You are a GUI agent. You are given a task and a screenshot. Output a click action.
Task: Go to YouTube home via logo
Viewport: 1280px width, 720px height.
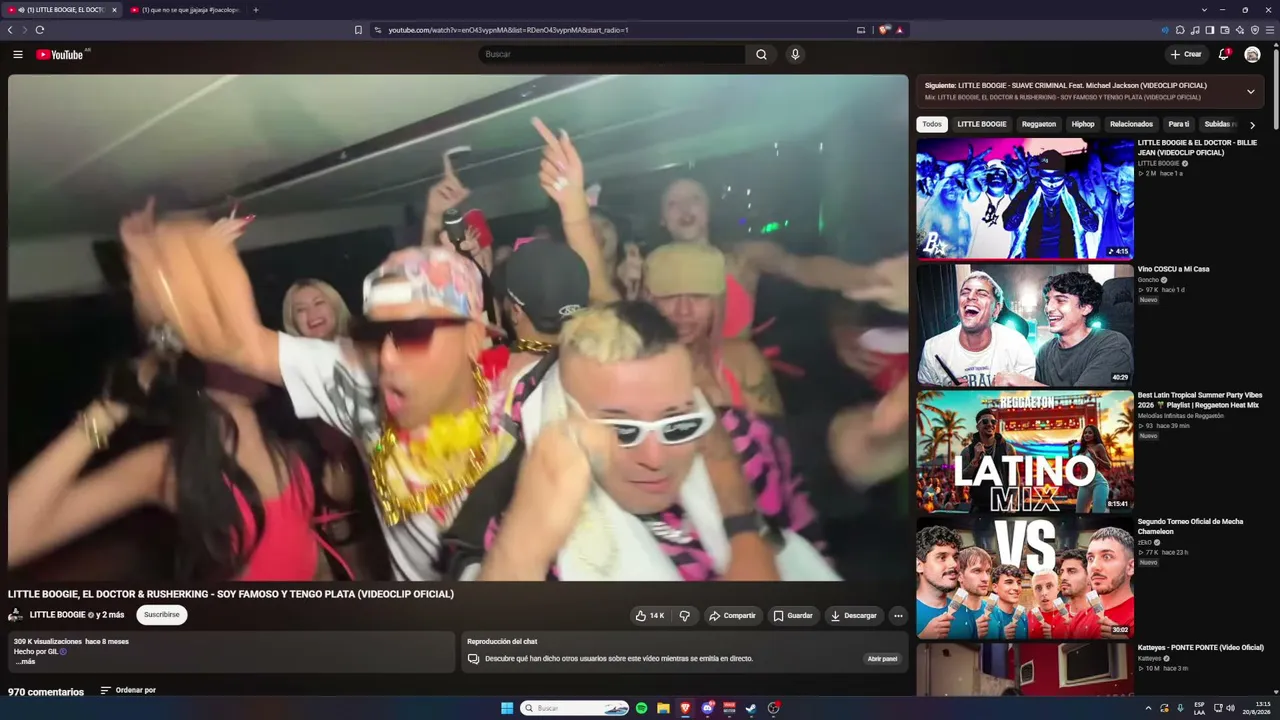click(60, 54)
